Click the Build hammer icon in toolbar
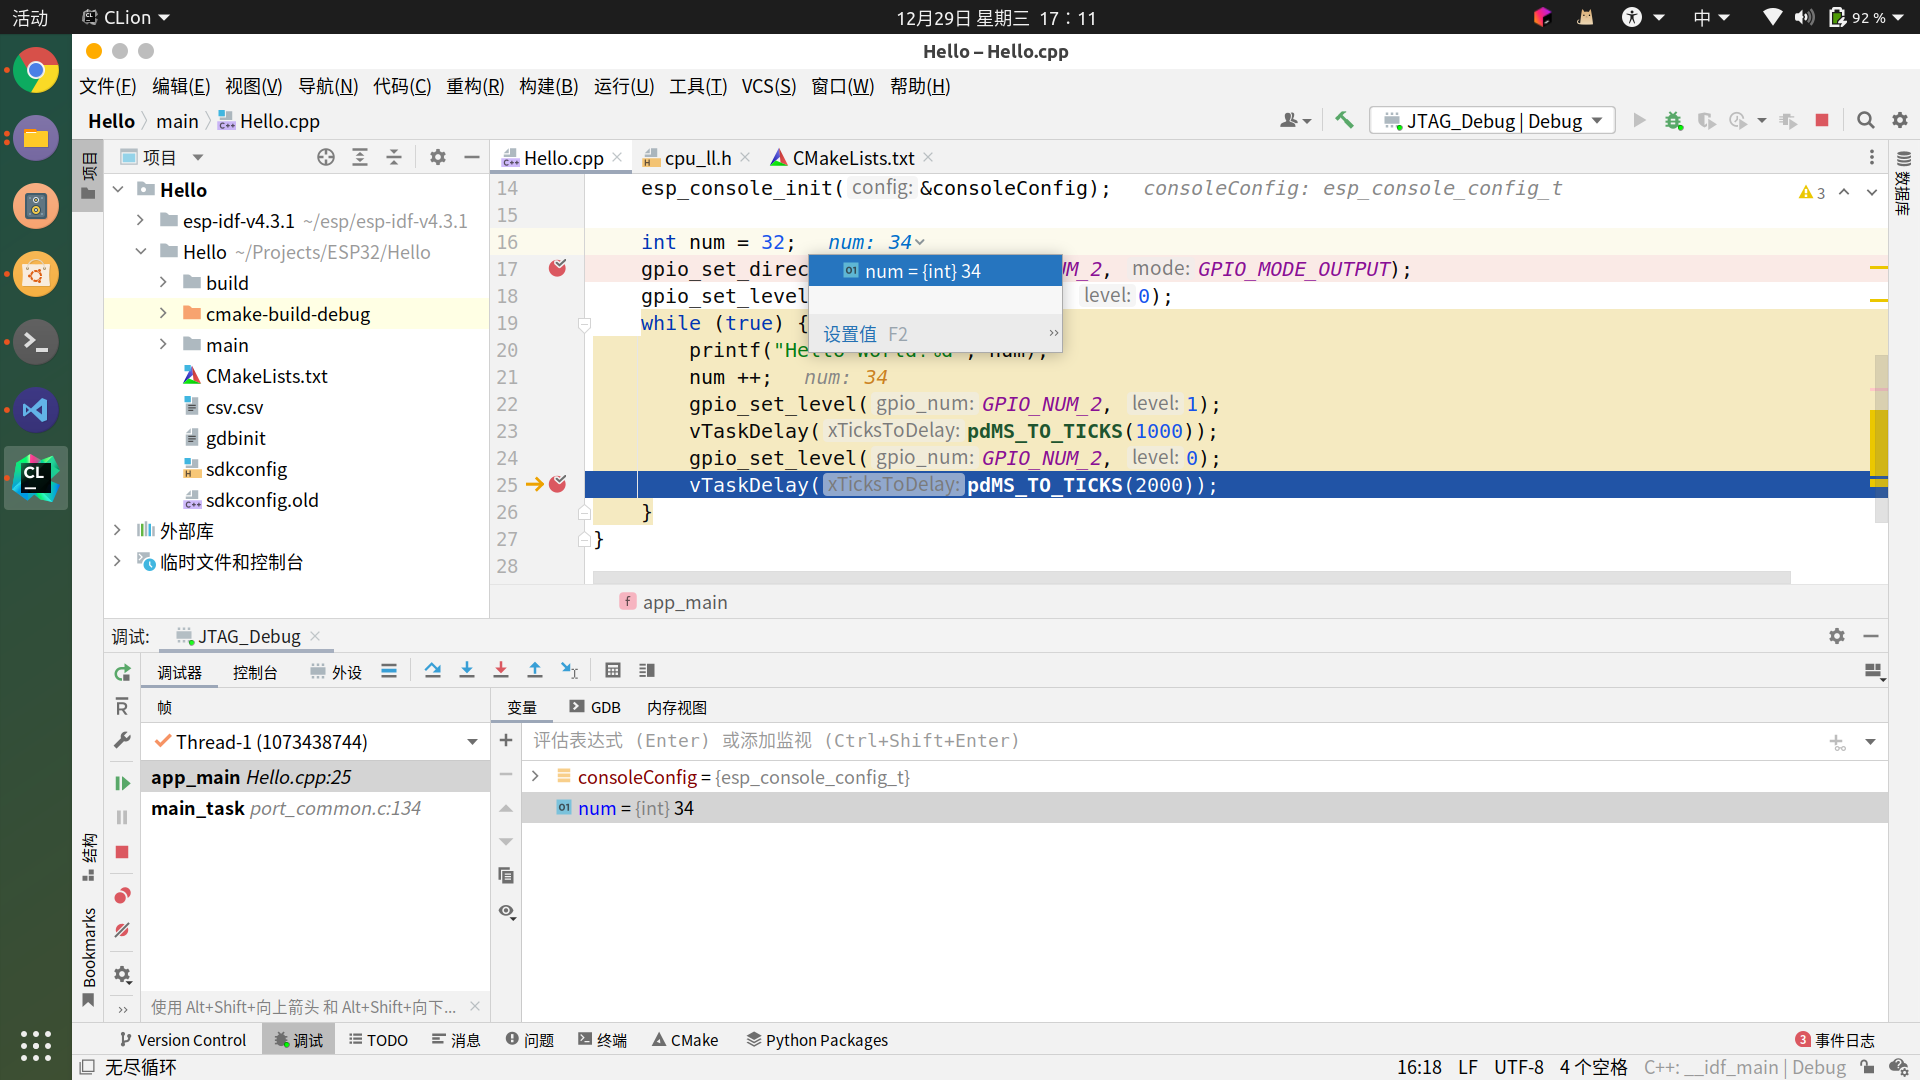The height and width of the screenshot is (1080, 1920). click(1343, 120)
